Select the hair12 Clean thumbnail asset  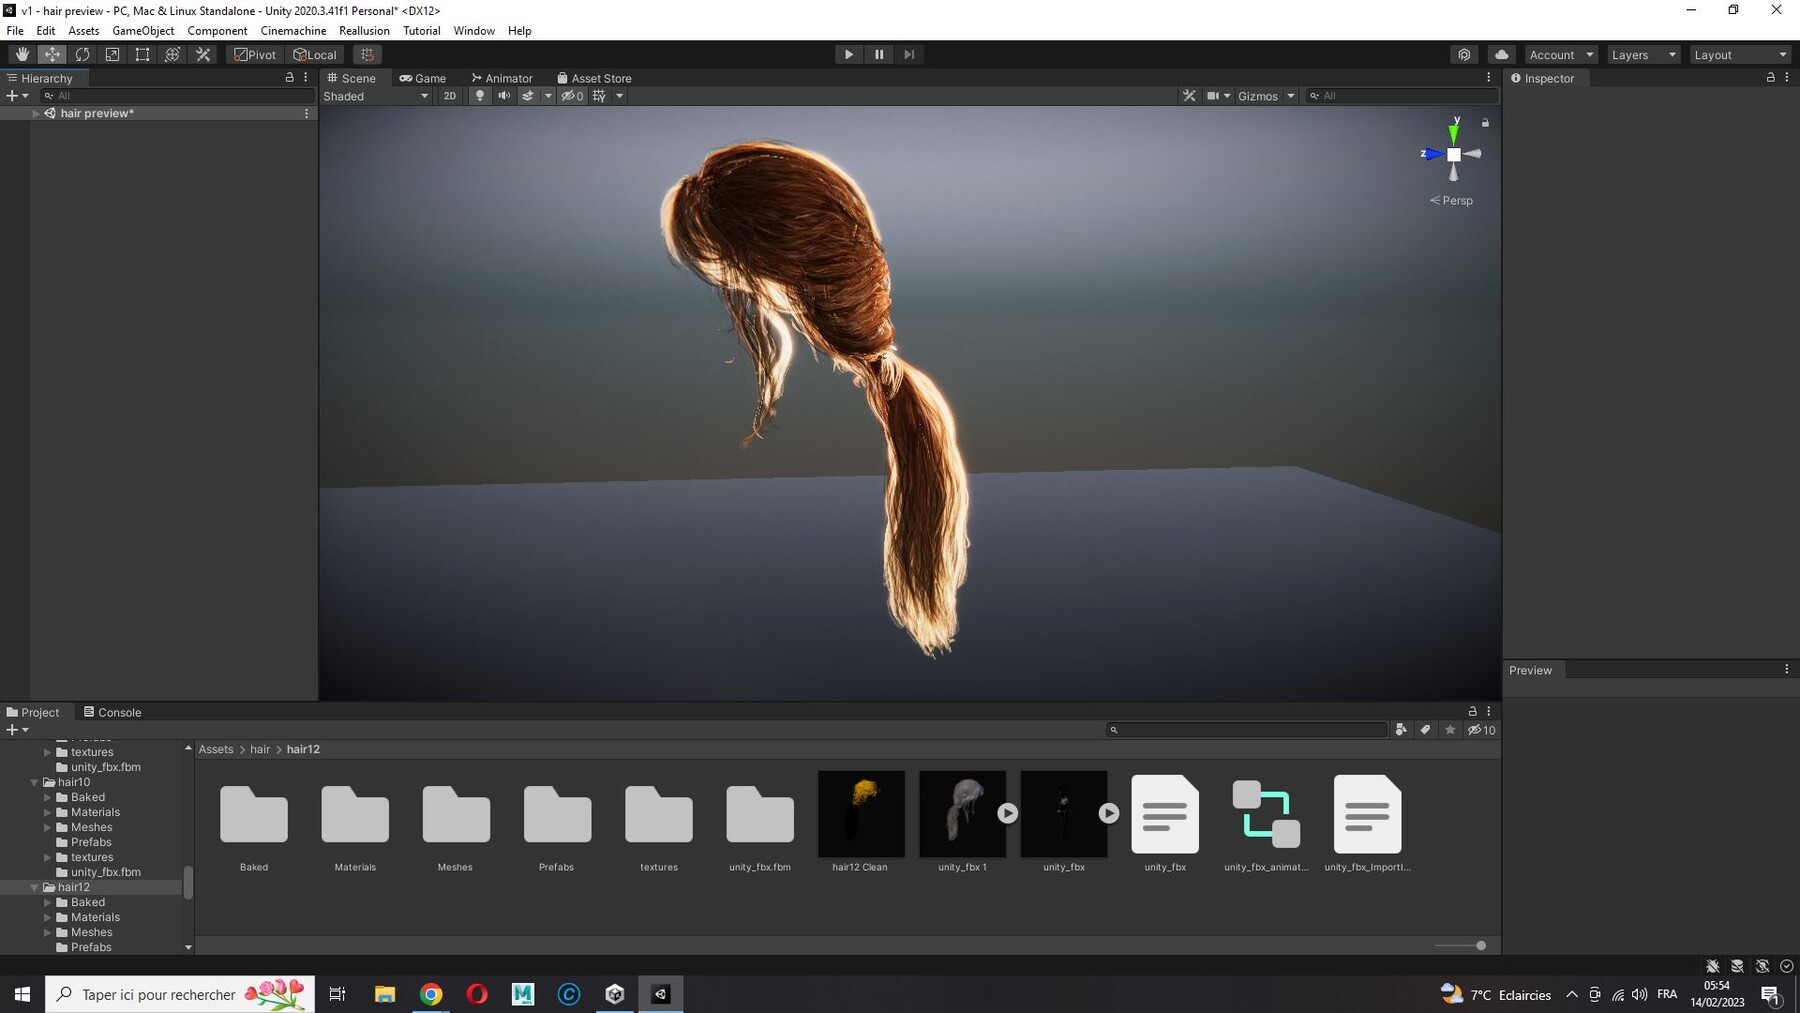coord(861,814)
